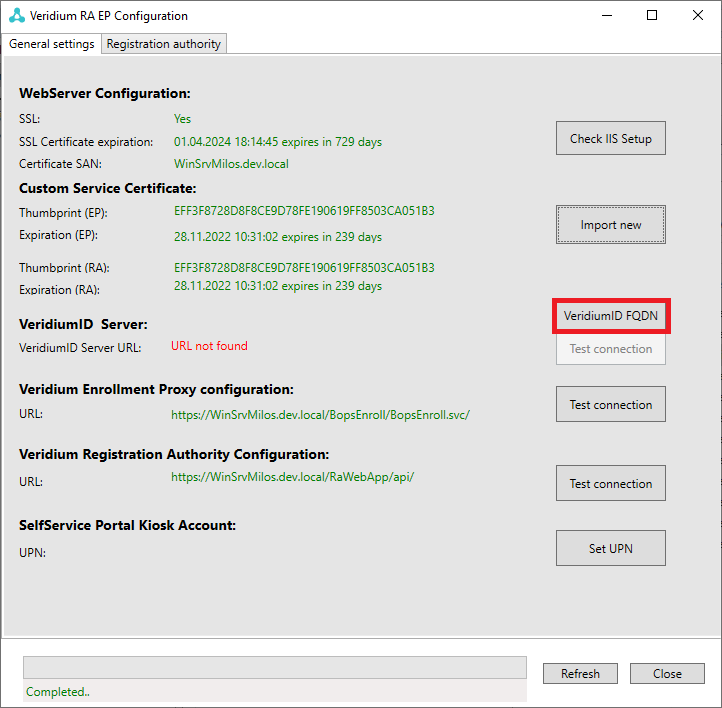Click the BopsEnroll.svc URL text

[x=320, y=415]
